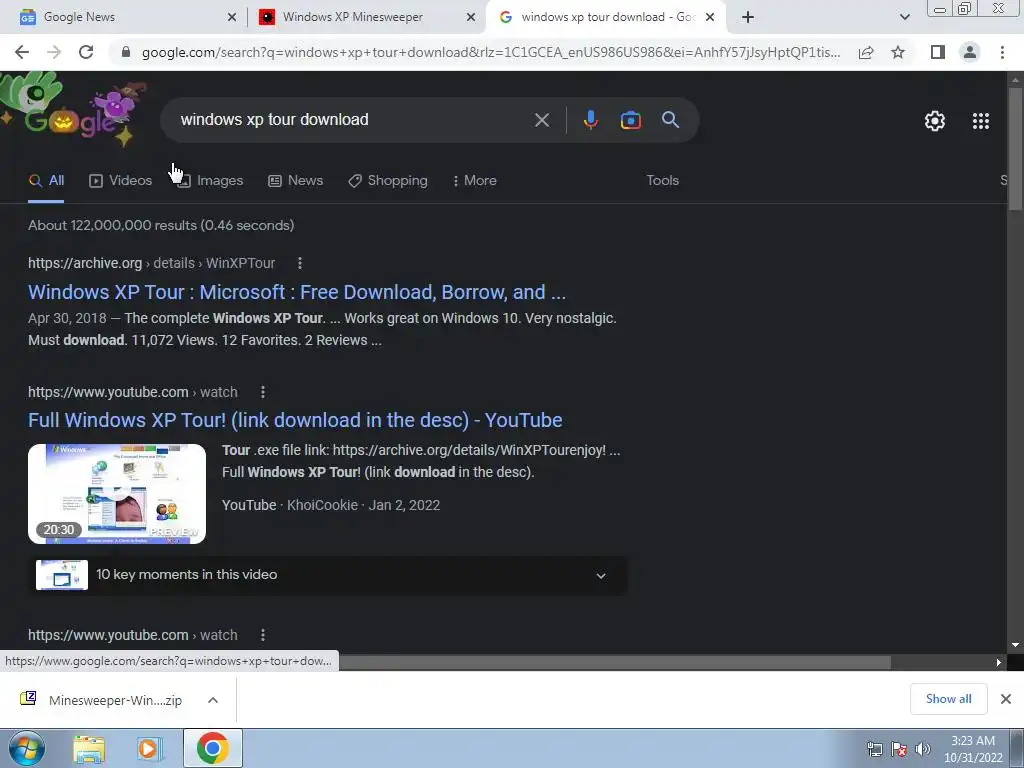Click the padlock site info icon
Viewport: 1024px width, 768px height.
click(x=126, y=52)
